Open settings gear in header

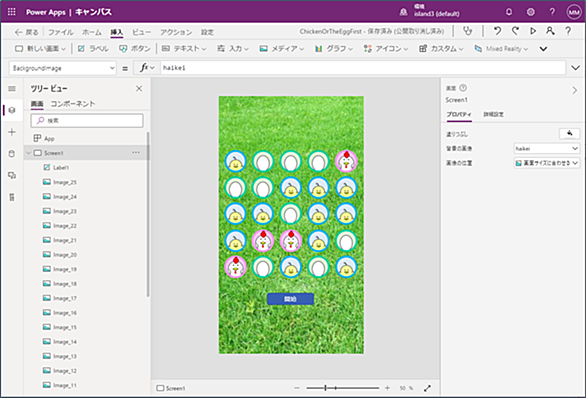click(530, 12)
